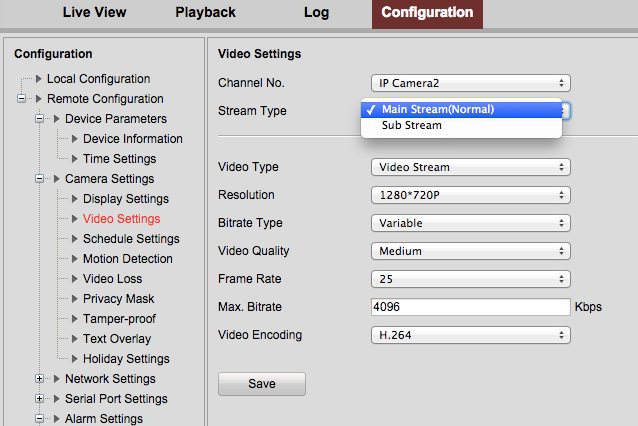Switch to the Live View tab
Image resolution: width=638 pixels, height=426 pixels.
tap(94, 12)
